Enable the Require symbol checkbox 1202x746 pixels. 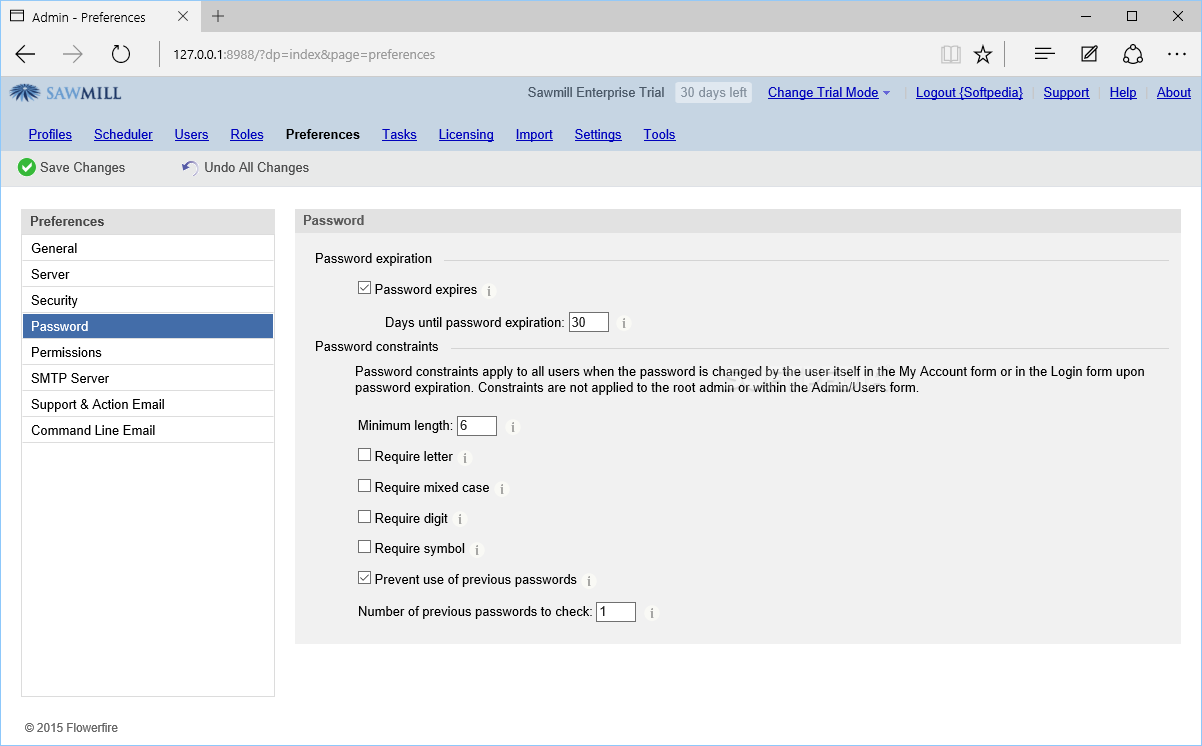click(x=364, y=547)
